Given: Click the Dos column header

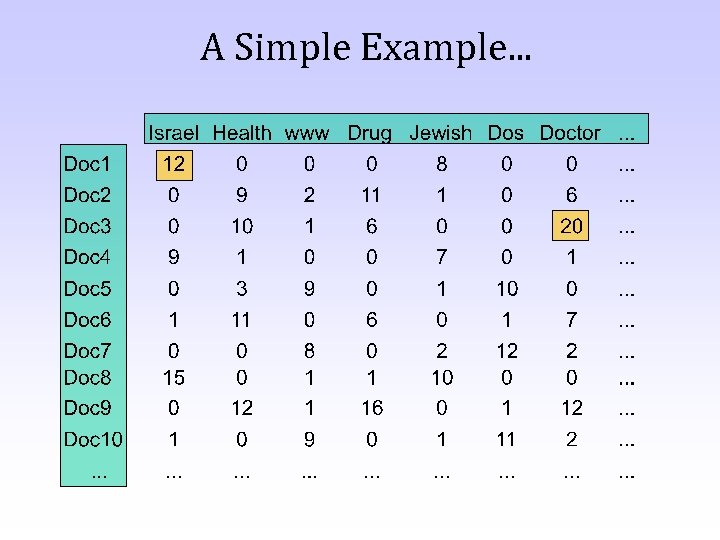Looking at the screenshot, I should [x=506, y=132].
